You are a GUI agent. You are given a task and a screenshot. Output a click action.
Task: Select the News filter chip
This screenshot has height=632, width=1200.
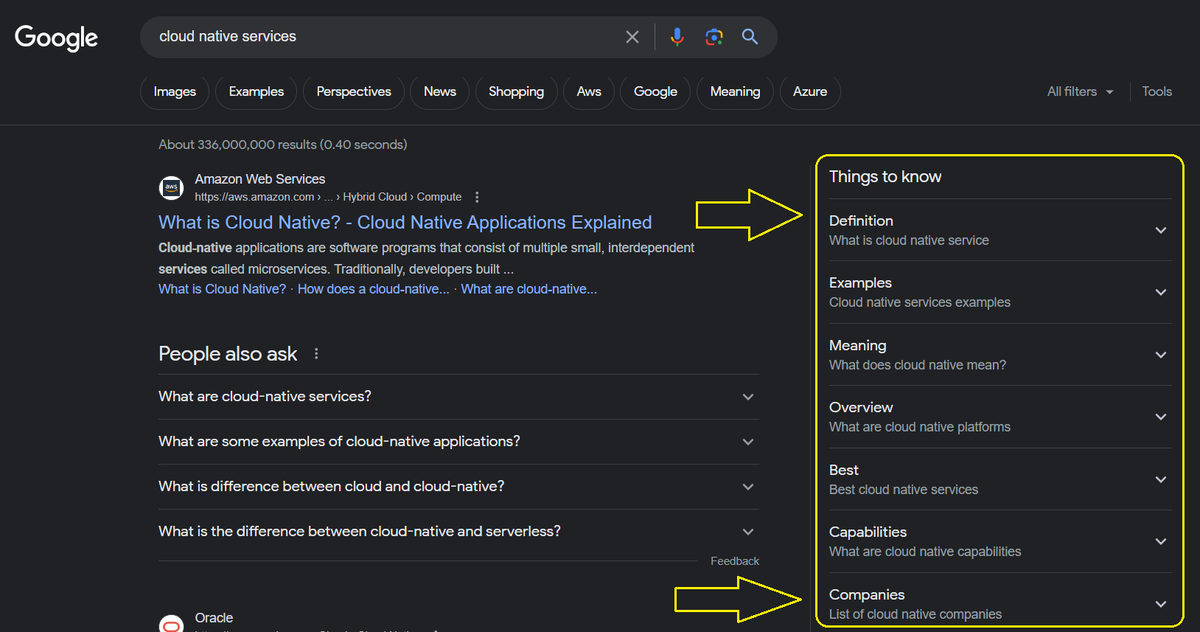(x=440, y=91)
